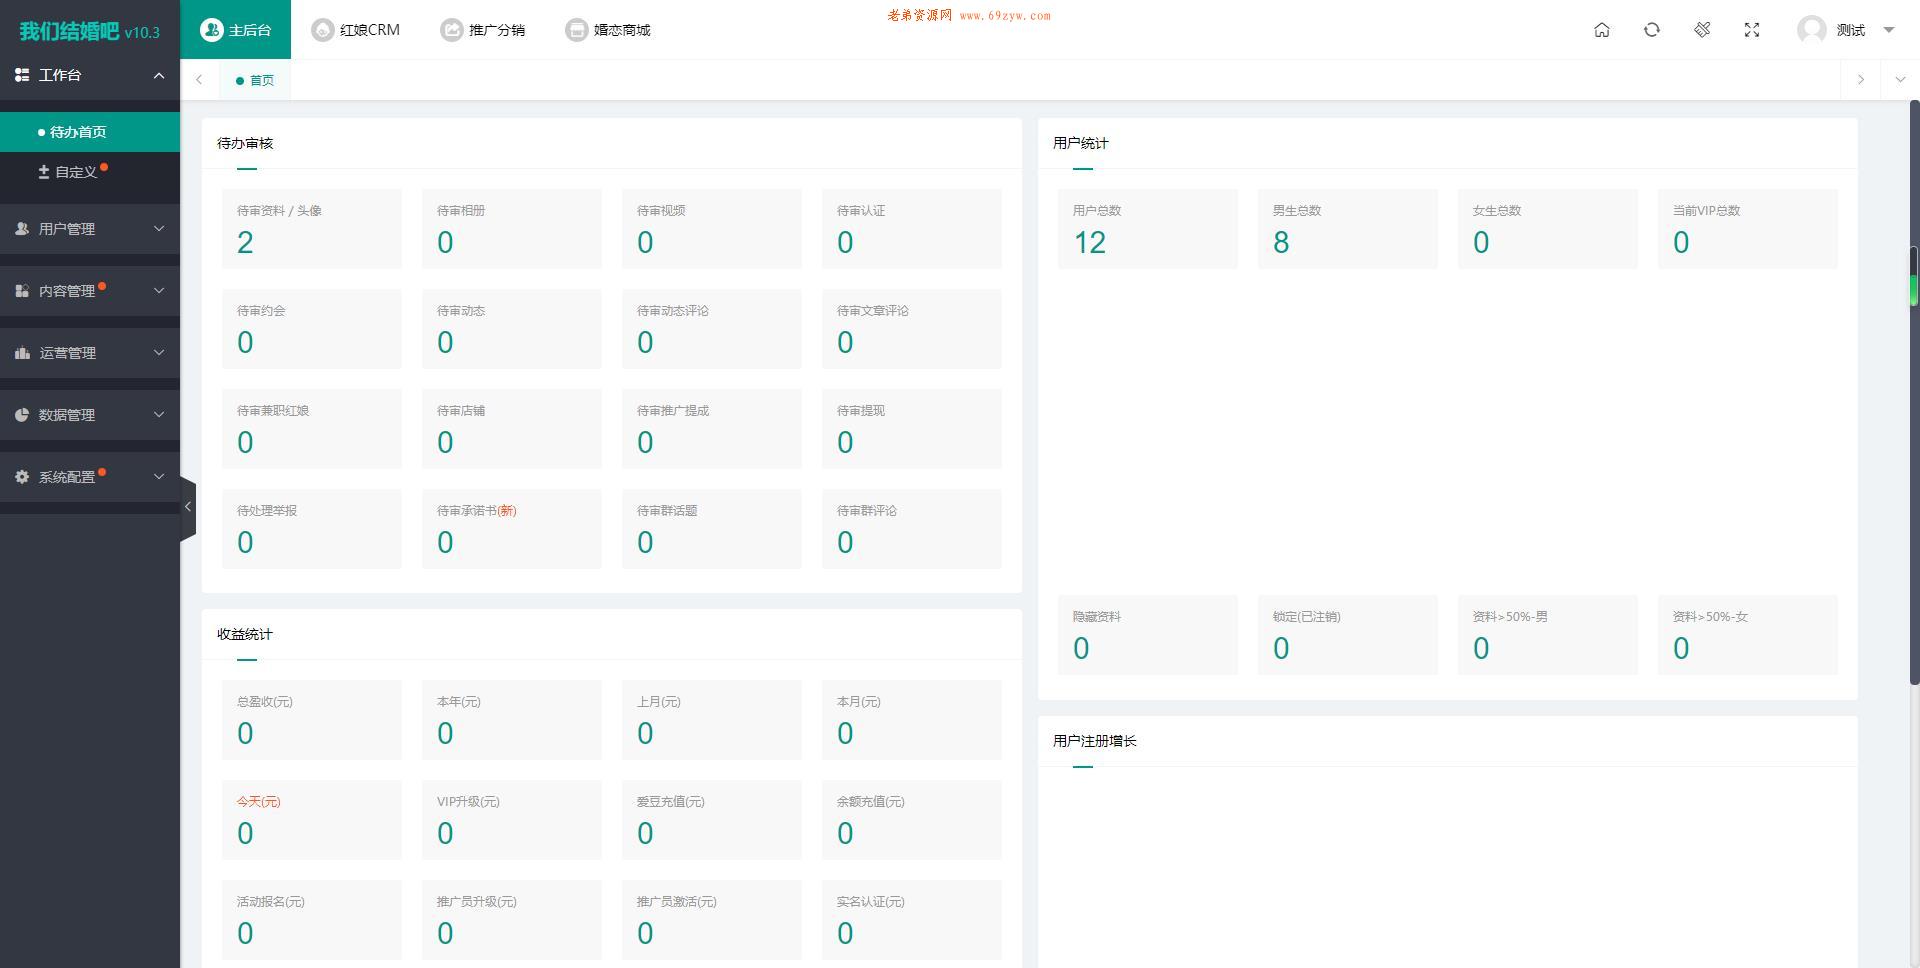
Task: Open the 待审推广提成 card
Action: point(712,429)
